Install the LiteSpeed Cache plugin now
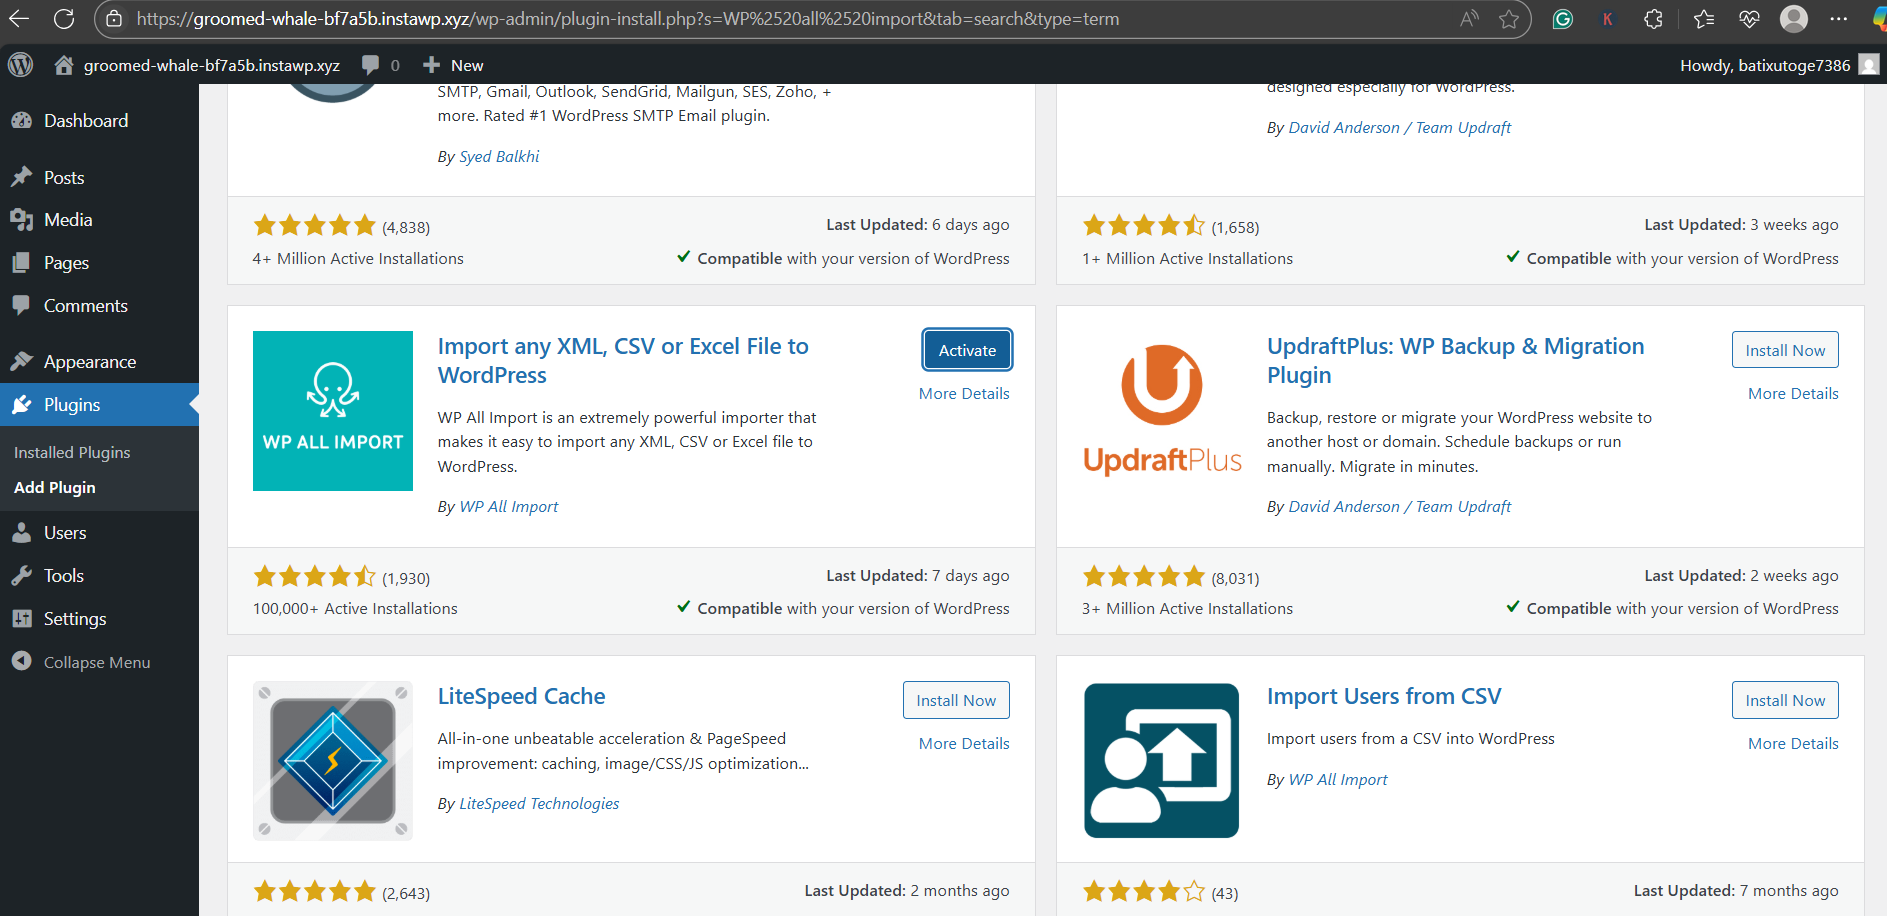 pyautogui.click(x=956, y=700)
